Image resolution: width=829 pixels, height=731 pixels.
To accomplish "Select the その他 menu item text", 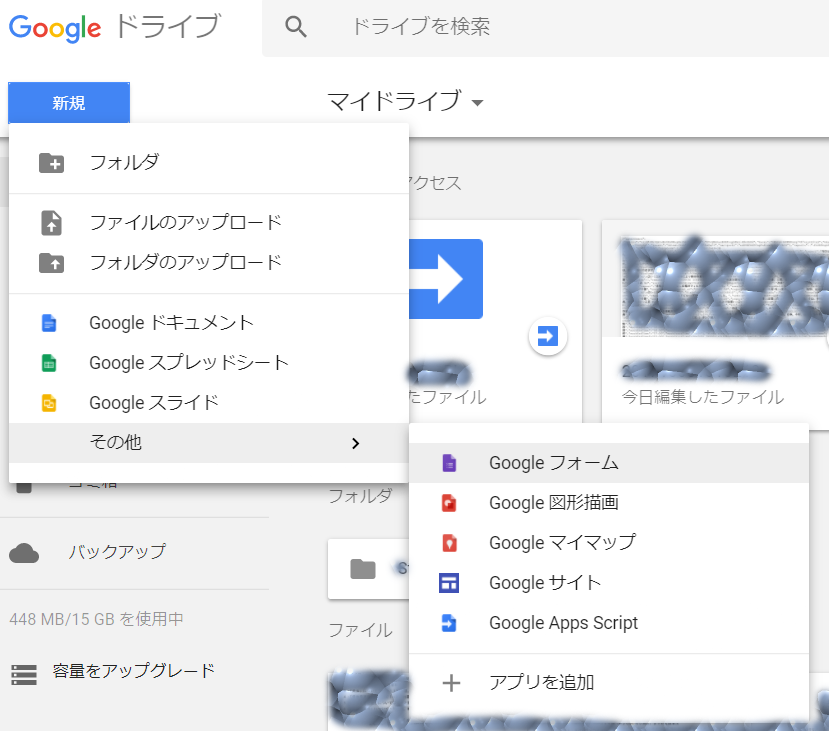I will click(116, 442).
